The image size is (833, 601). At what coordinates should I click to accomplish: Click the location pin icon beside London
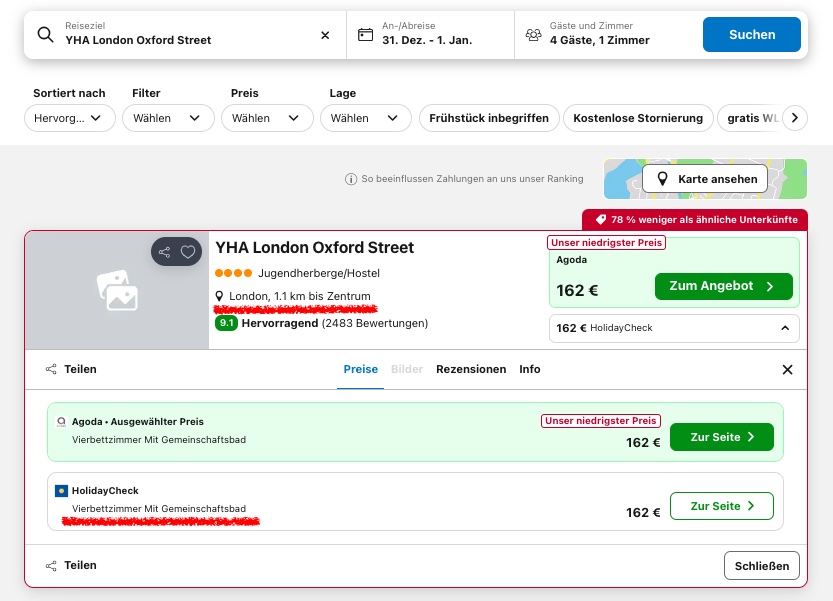click(x=219, y=296)
